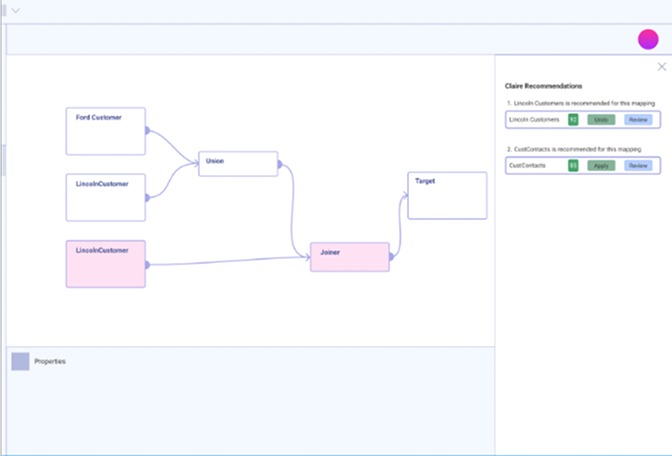Select the Union transformation node
672x456 pixels.
point(238,164)
